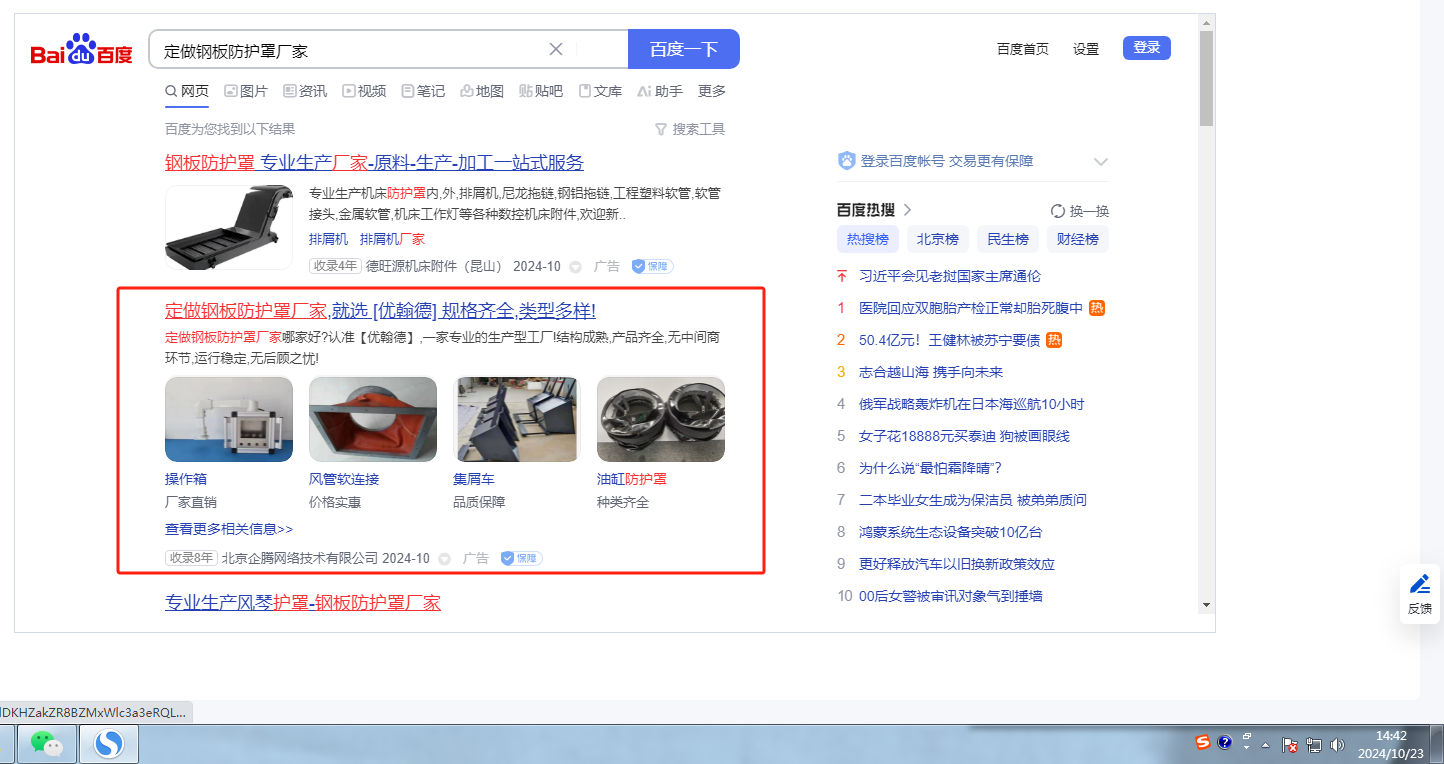Open the 排屑机 sublink
Viewport: 1444px width, 764px height.
tap(328, 239)
